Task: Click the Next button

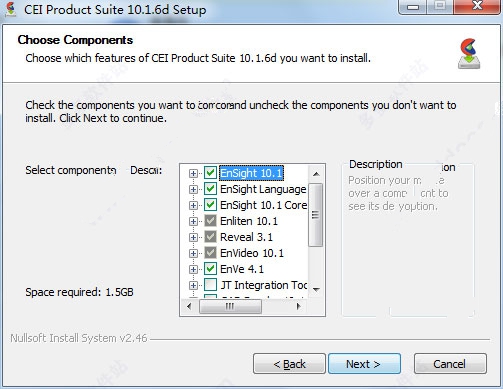Action: pos(364,364)
